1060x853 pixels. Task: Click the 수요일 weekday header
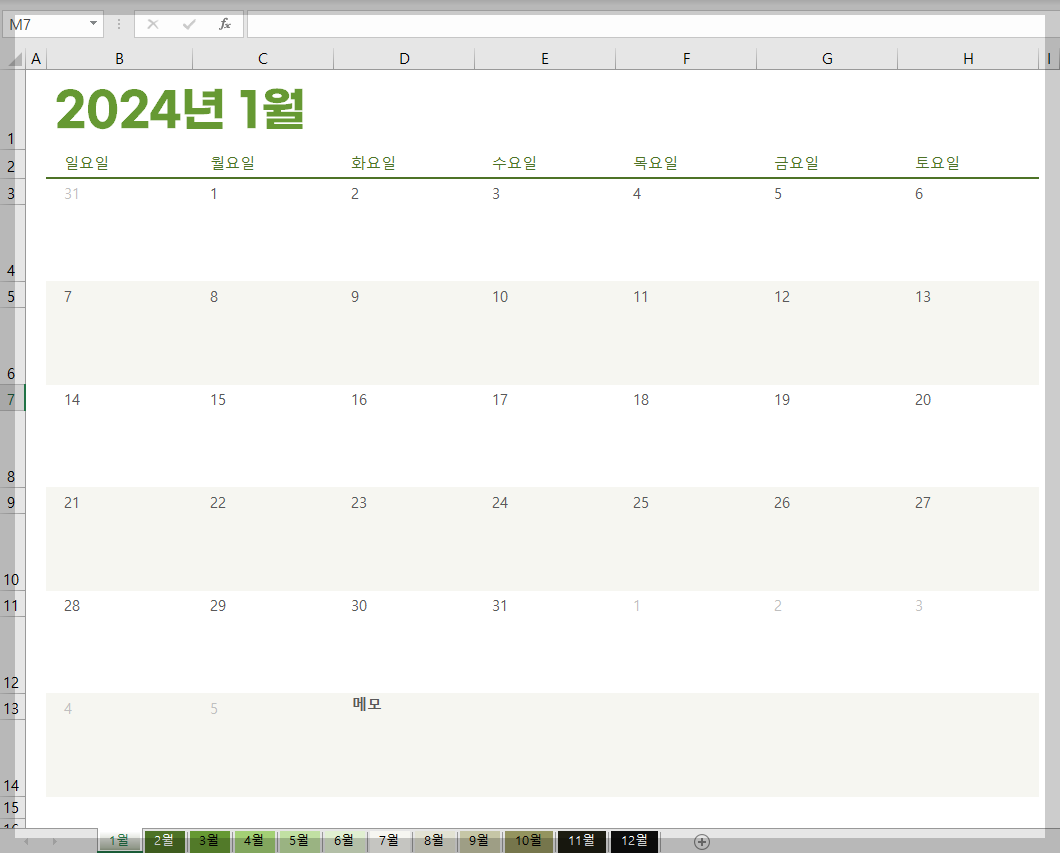pos(514,163)
